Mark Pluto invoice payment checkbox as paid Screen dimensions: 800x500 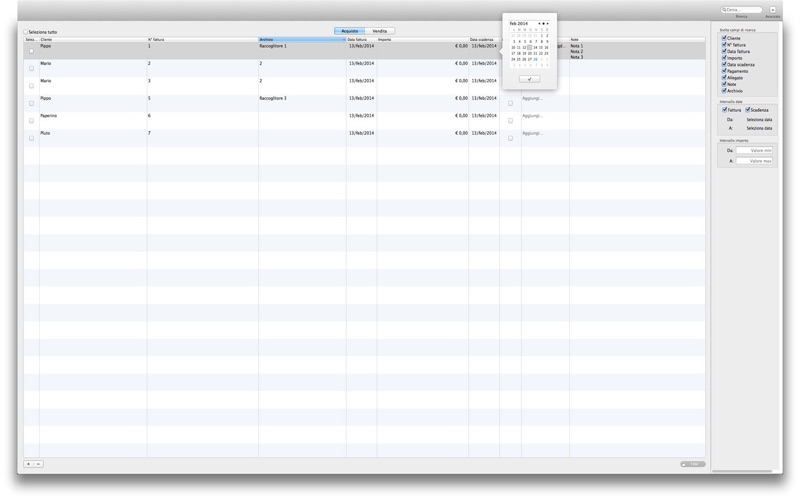510,138
